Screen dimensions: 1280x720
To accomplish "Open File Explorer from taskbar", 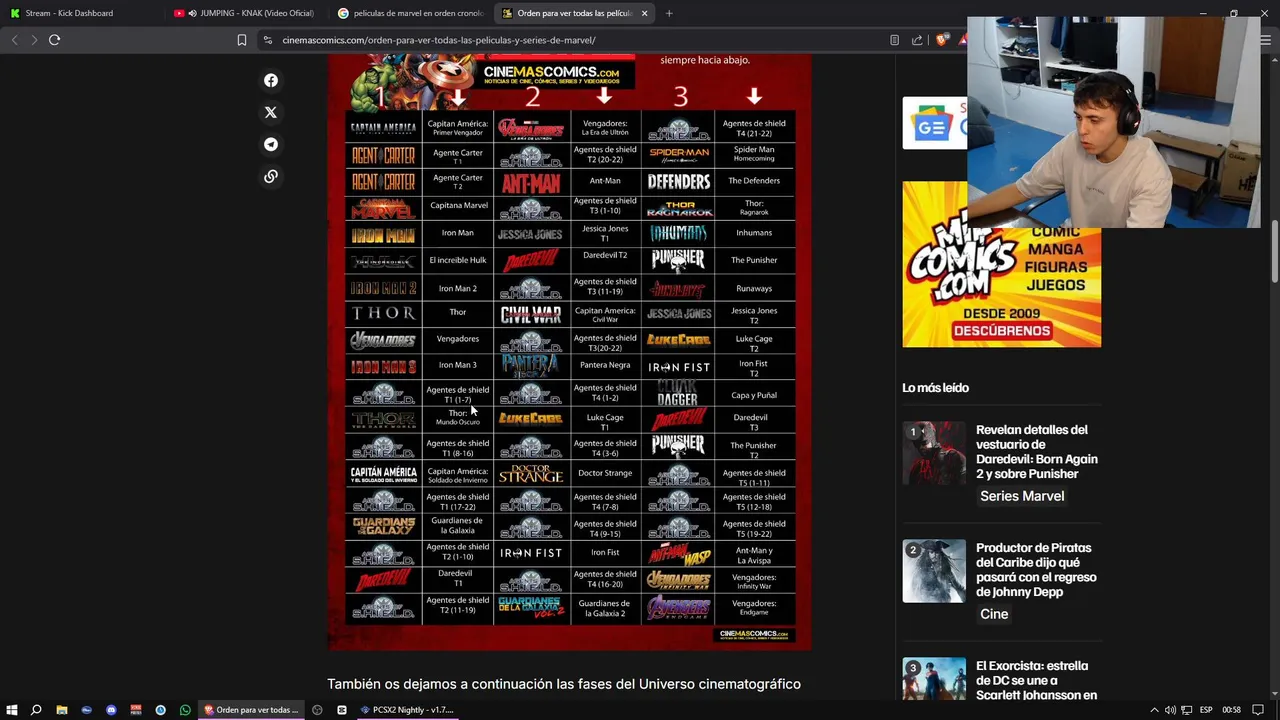I will click(61, 710).
